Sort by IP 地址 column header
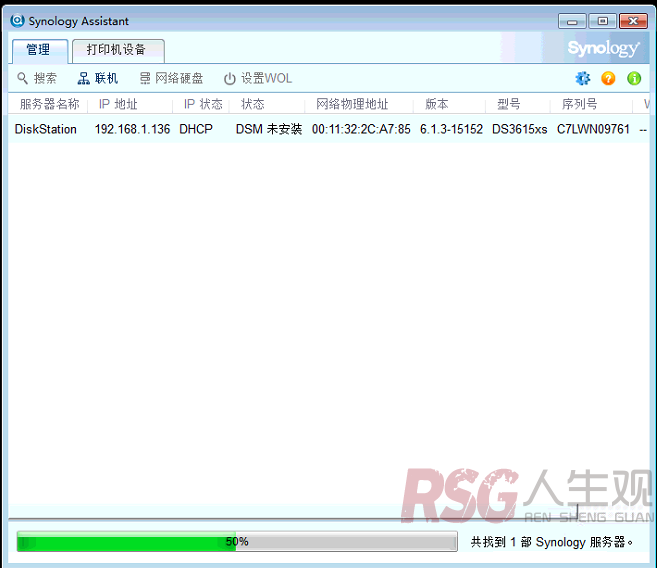The image size is (657, 568). click(118, 104)
